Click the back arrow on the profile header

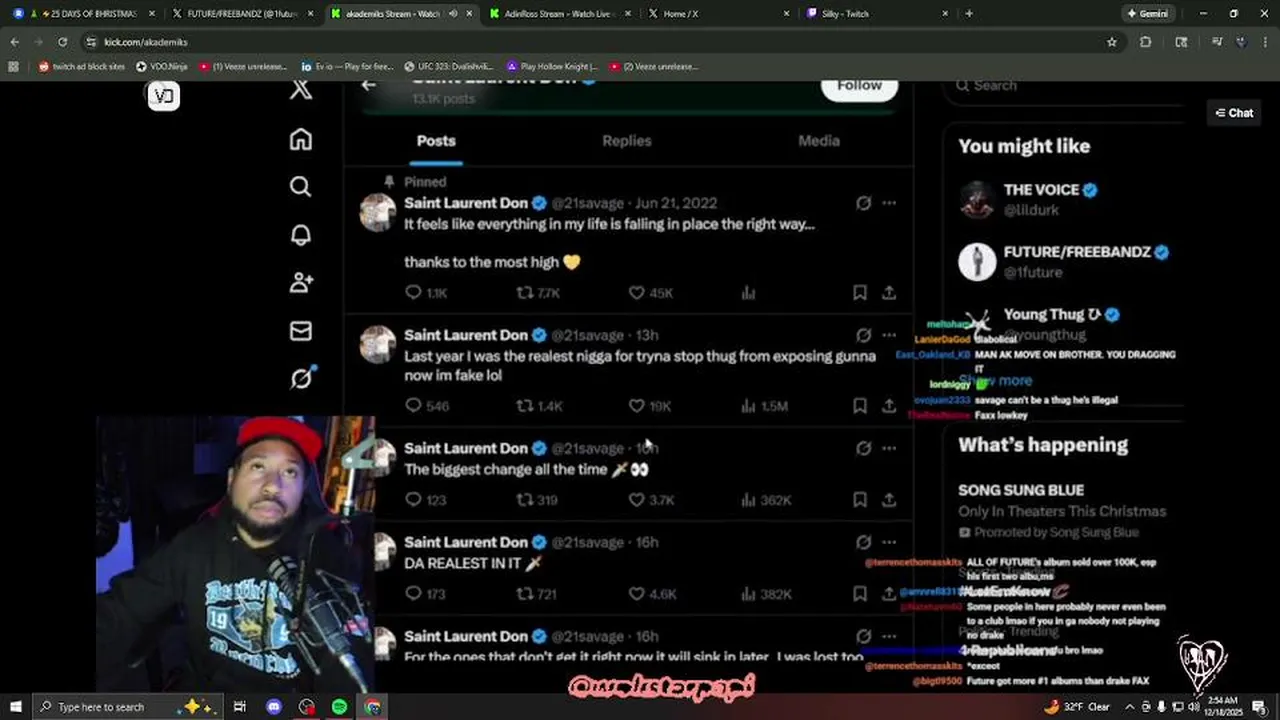tap(369, 85)
